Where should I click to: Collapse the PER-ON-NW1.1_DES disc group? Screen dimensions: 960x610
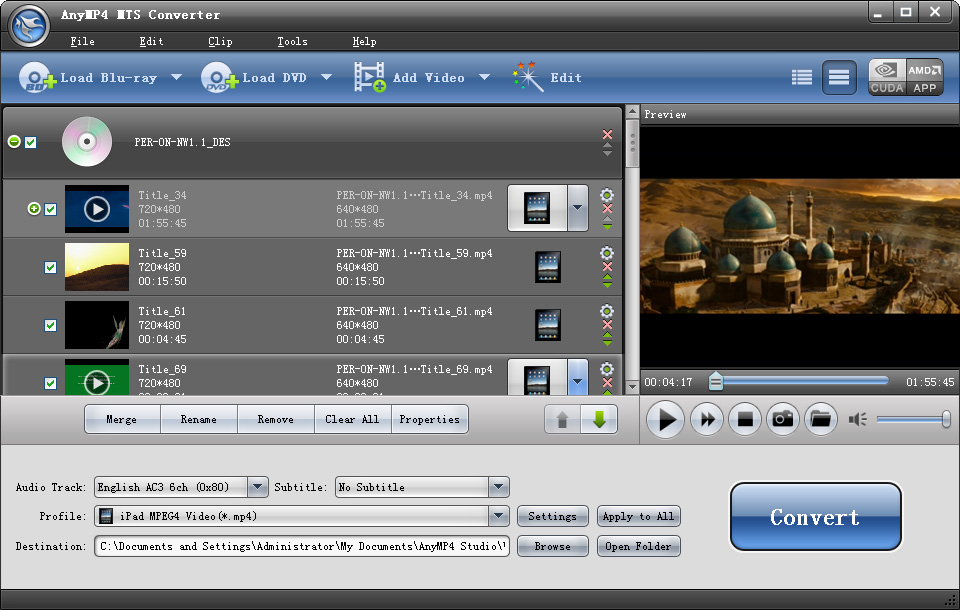(14, 142)
